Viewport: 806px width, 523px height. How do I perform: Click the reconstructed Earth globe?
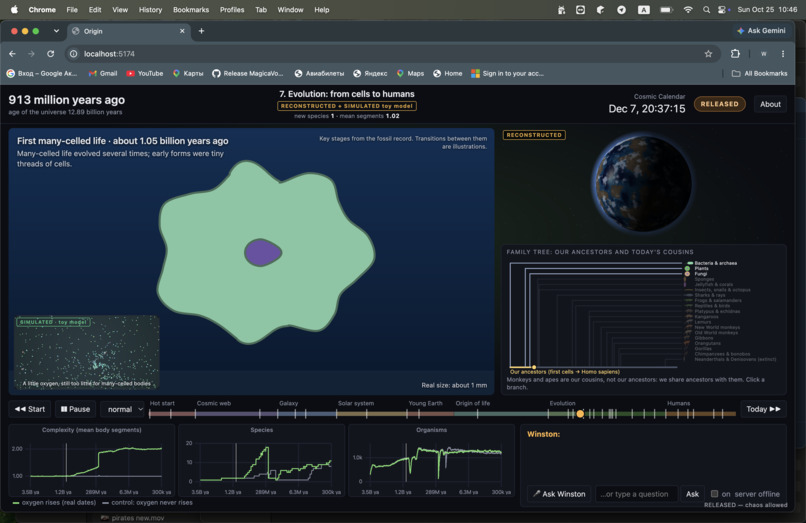pyautogui.click(x=641, y=183)
